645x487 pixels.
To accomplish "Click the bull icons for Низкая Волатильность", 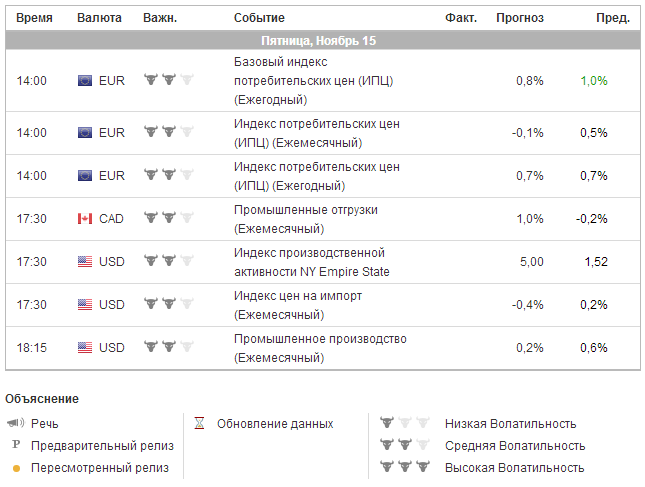I will click(403, 423).
